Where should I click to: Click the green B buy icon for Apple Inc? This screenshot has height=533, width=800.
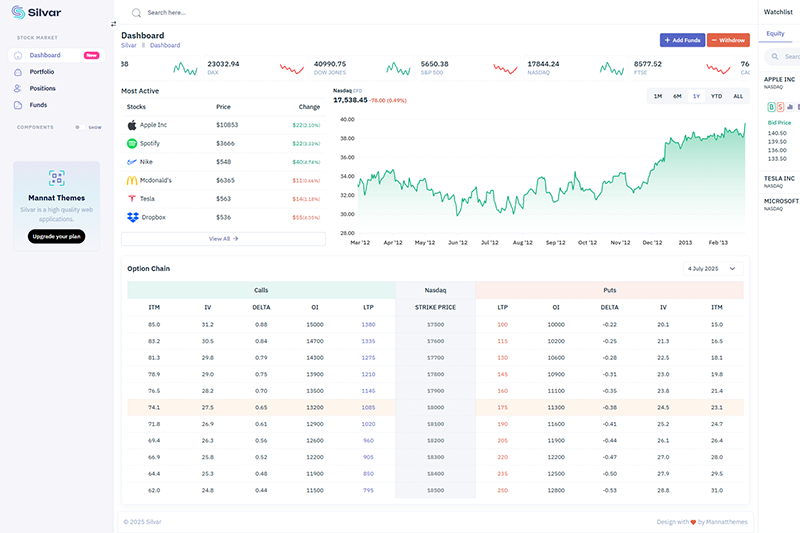(770, 106)
